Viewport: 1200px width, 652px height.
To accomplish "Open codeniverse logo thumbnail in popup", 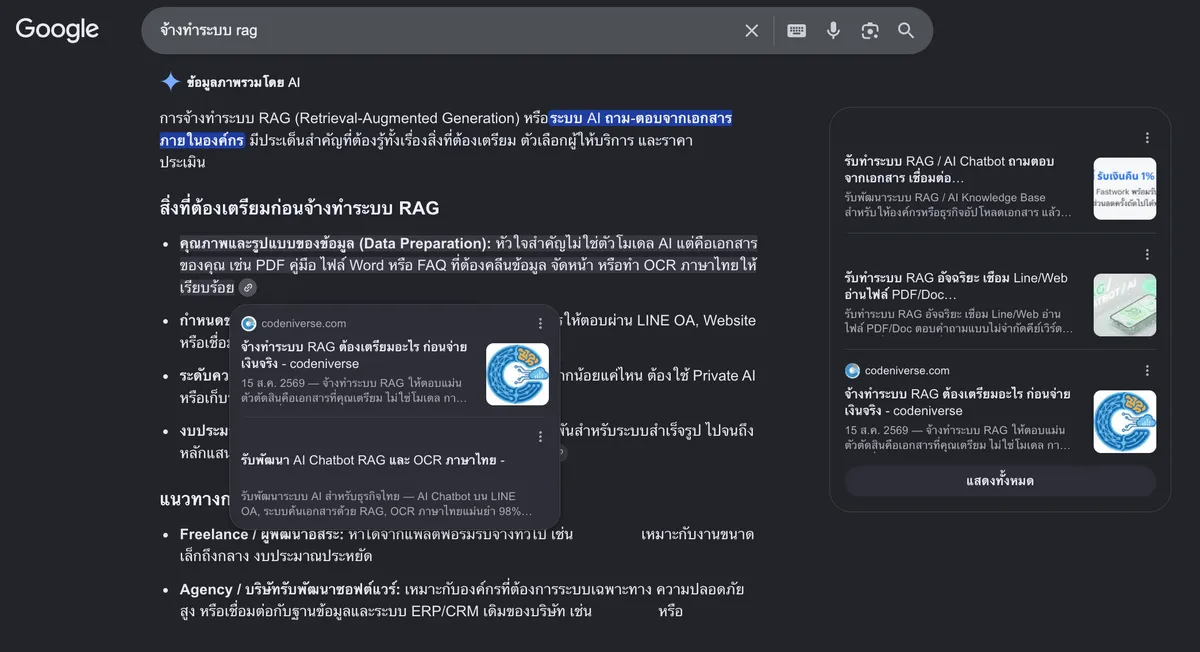I will [x=517, y=374].
